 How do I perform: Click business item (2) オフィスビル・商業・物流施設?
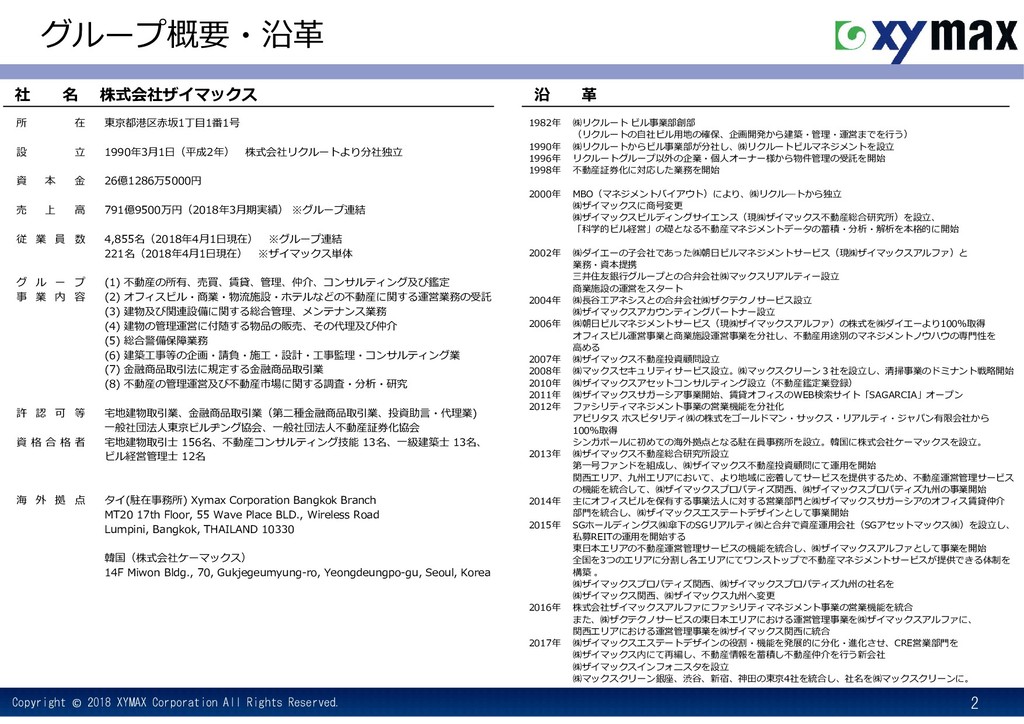point(298,297)
